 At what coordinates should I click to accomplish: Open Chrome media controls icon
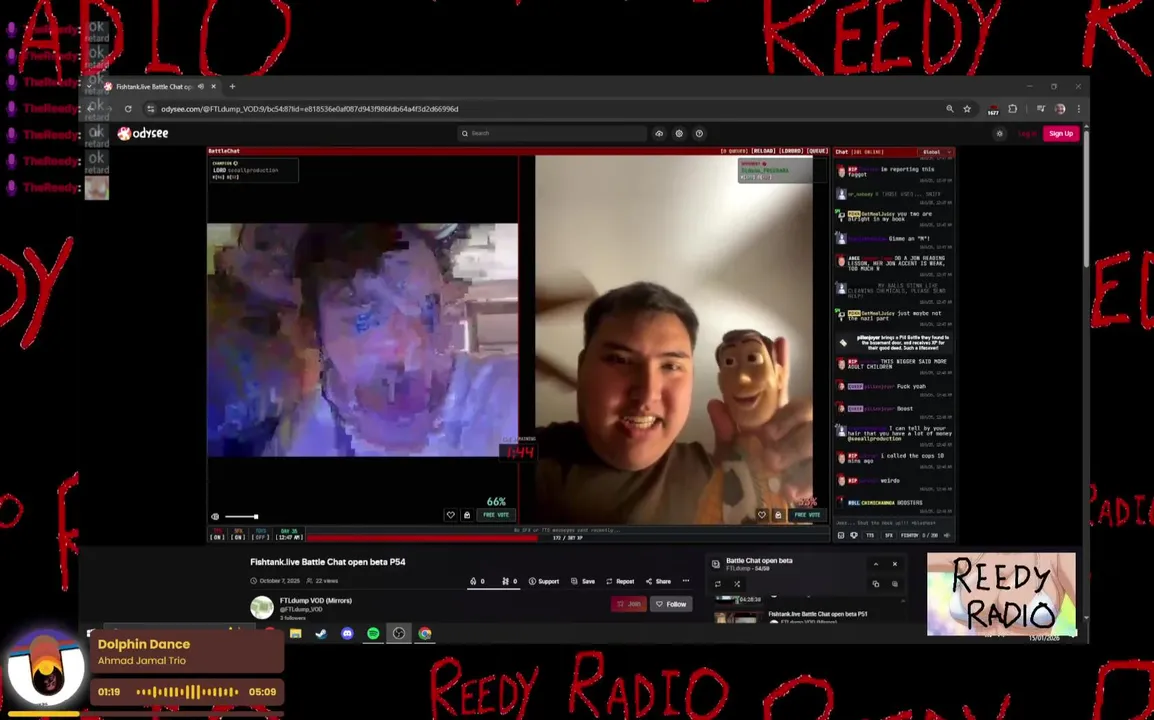(x=1041, y=109)
